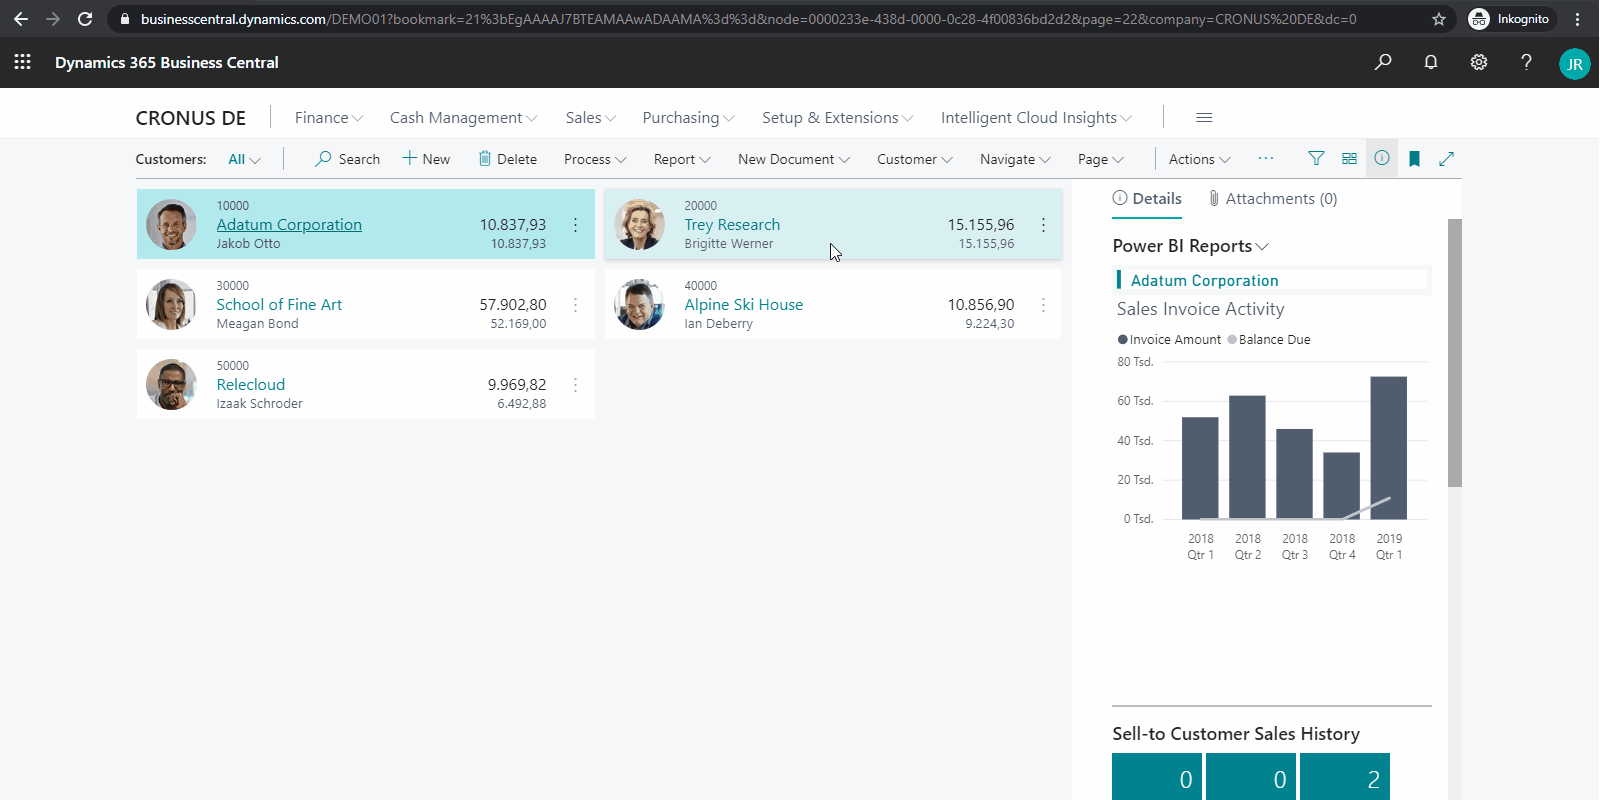The width and height of the screenshot is (1600, 800).
Task: Toggle the FactBox information icon
Action: 1382,158
